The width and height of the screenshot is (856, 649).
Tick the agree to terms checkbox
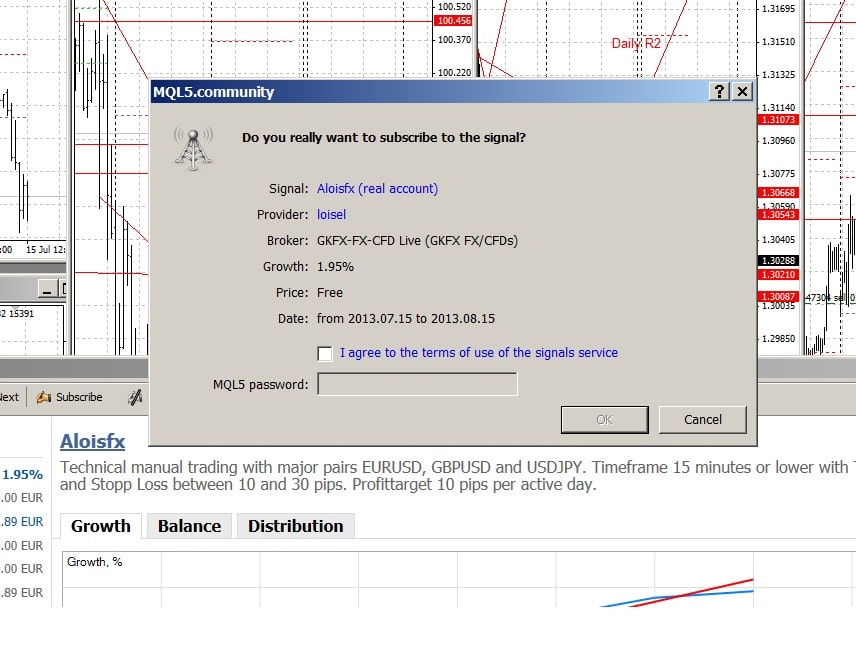point(324,353)
